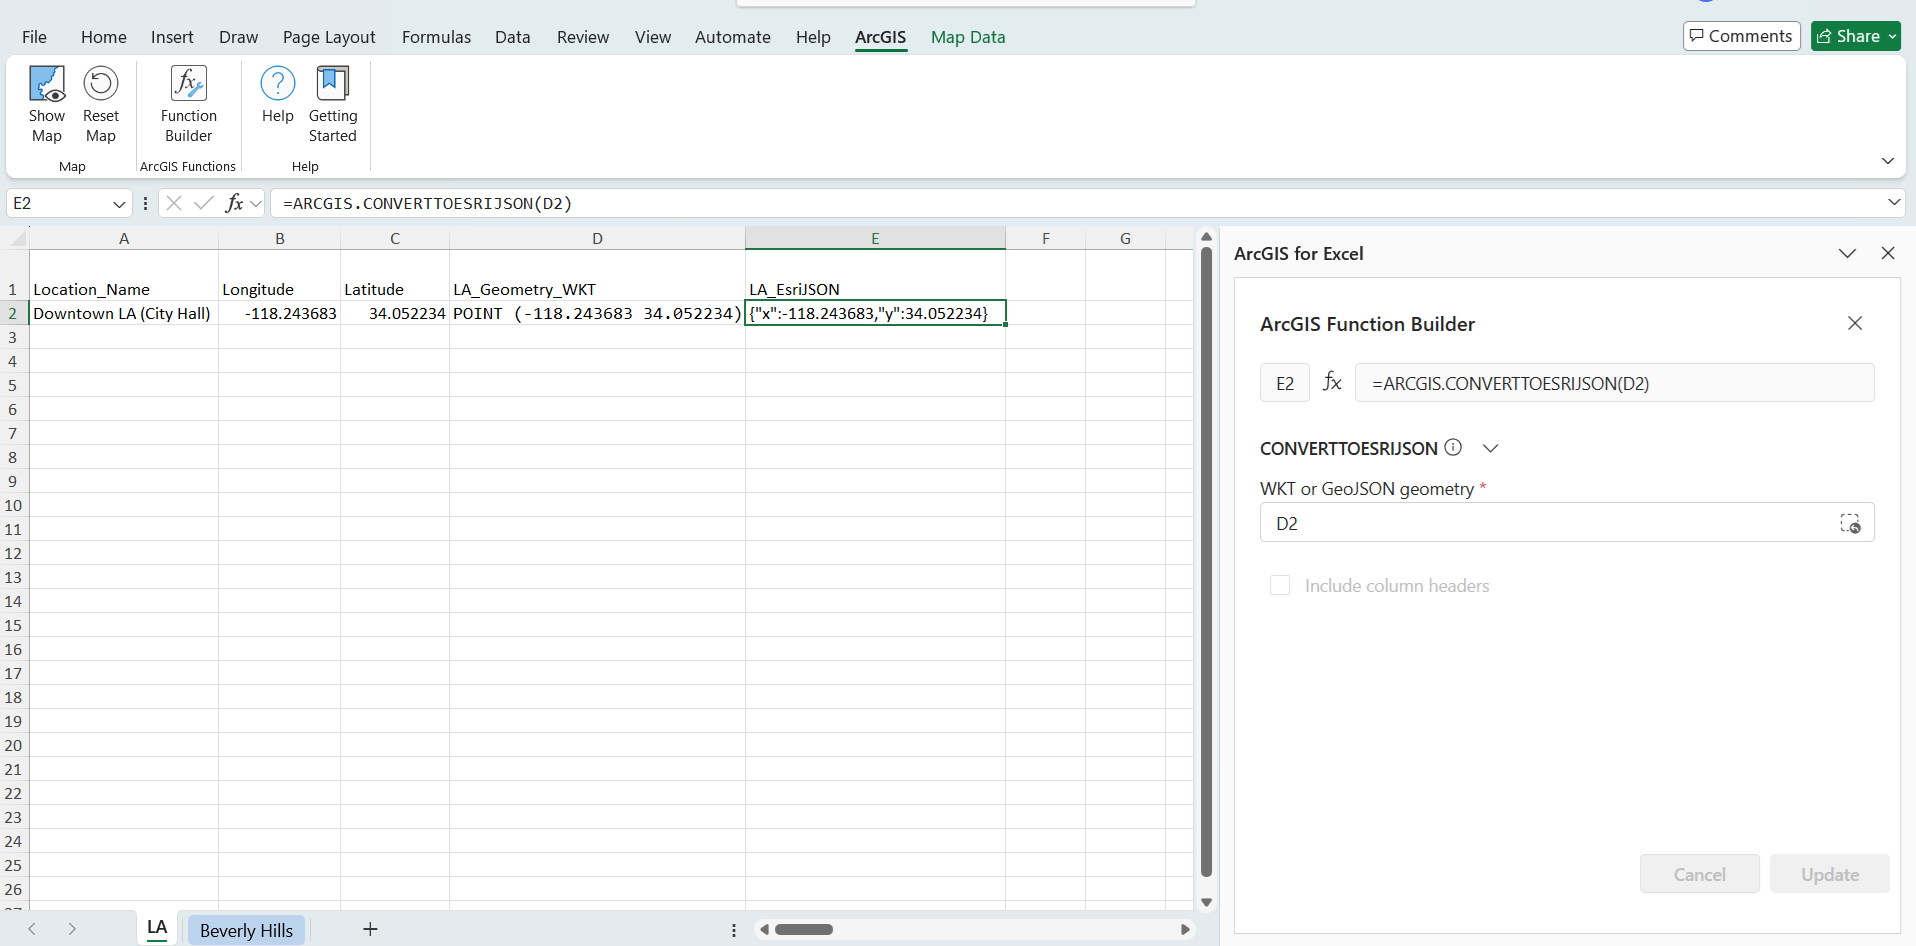Viewport: 1916px width, 946px height.
Task: Open the fx function dropdown arrow
Action: coord(256,204)
